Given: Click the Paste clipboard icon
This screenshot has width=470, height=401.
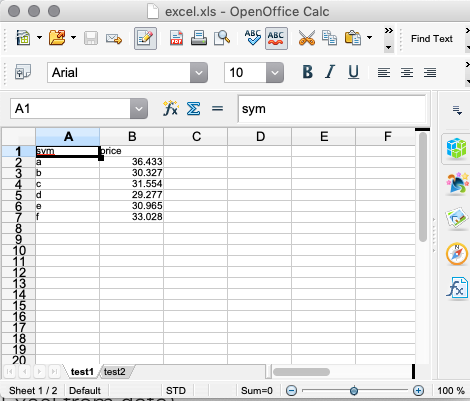Looking at the screenshot, I should [353, 38].
